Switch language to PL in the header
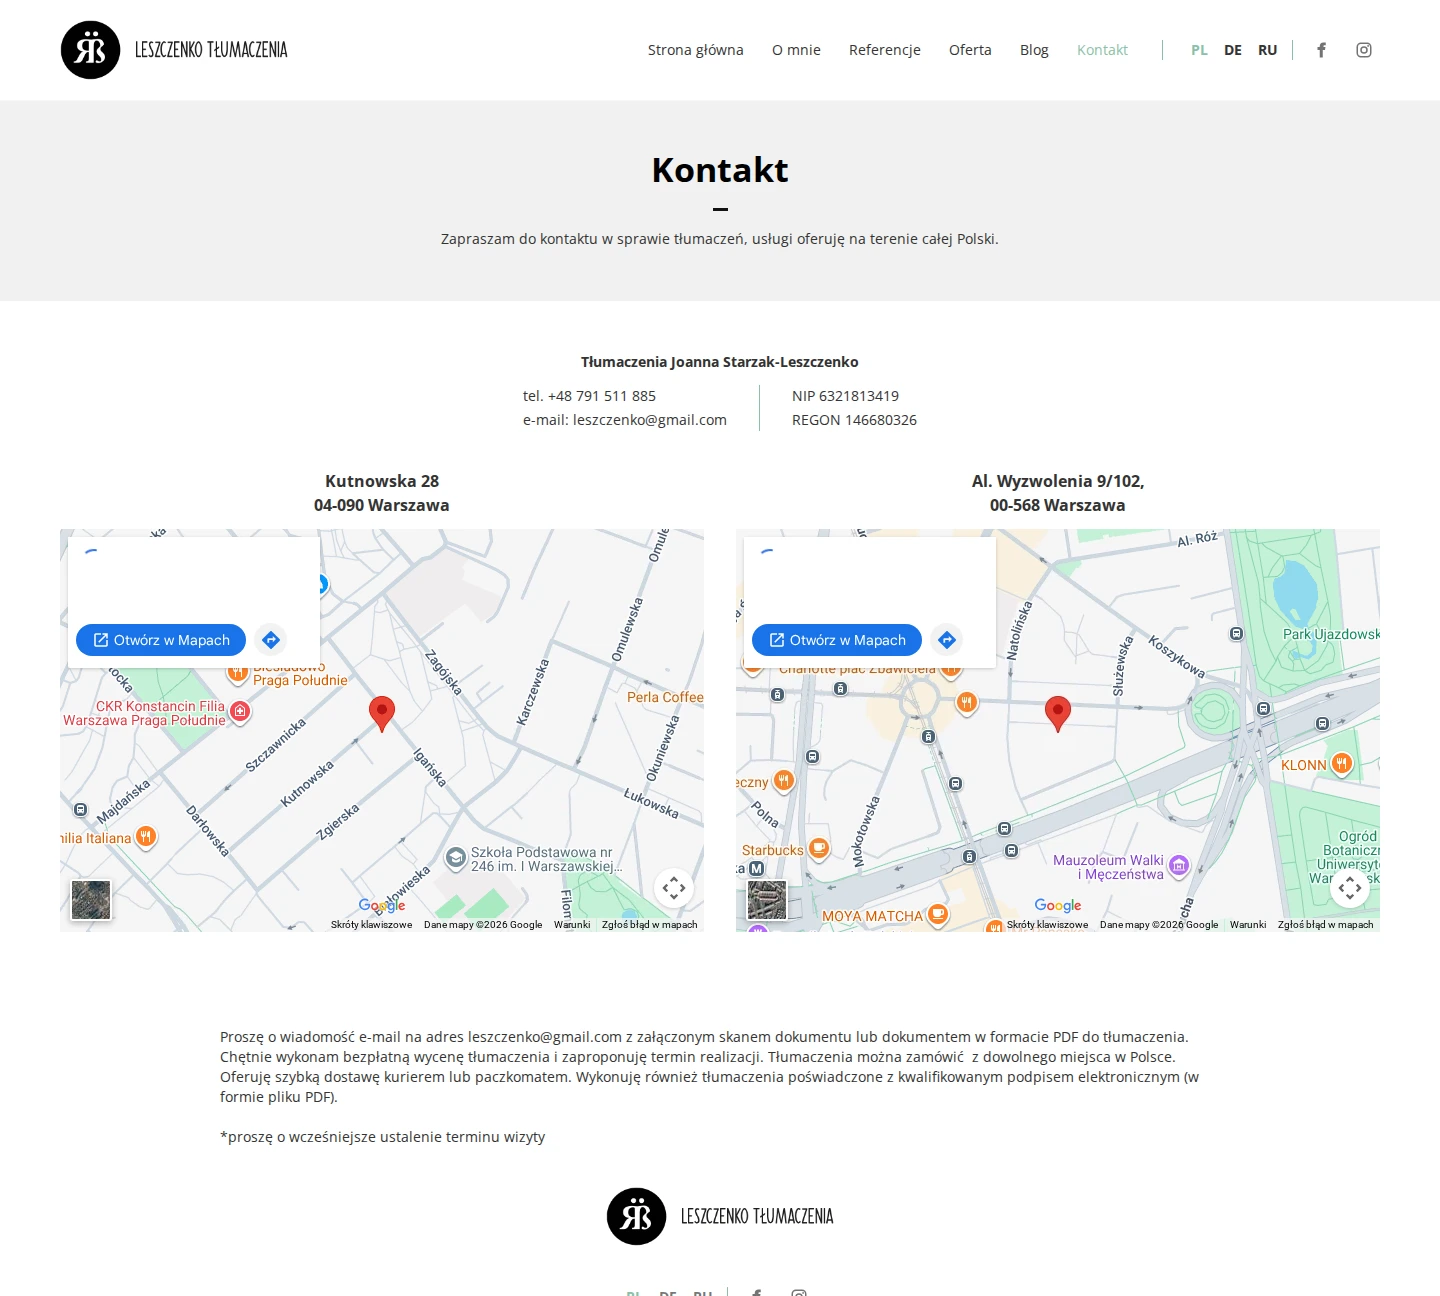 click(x=1200, y=50)
